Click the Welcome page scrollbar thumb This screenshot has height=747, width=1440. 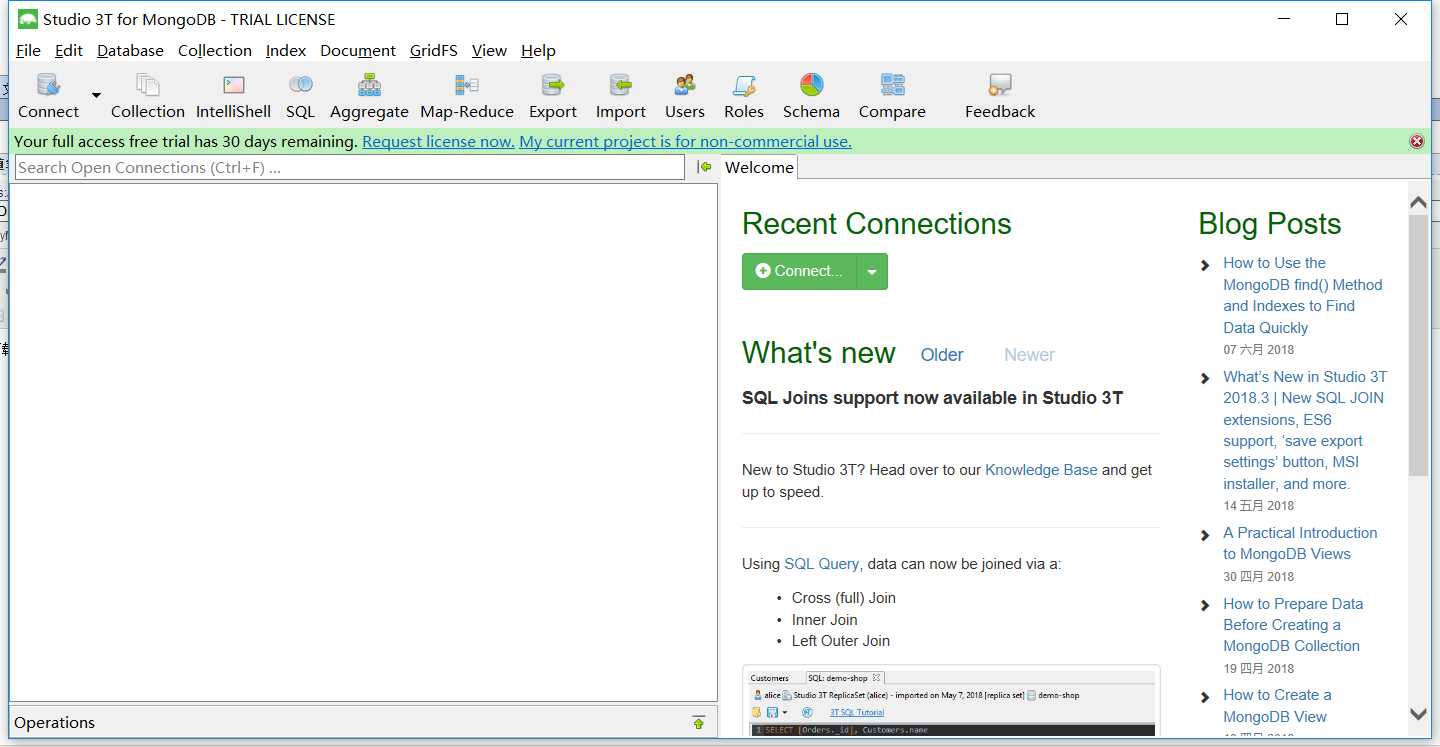[1418, 345]
